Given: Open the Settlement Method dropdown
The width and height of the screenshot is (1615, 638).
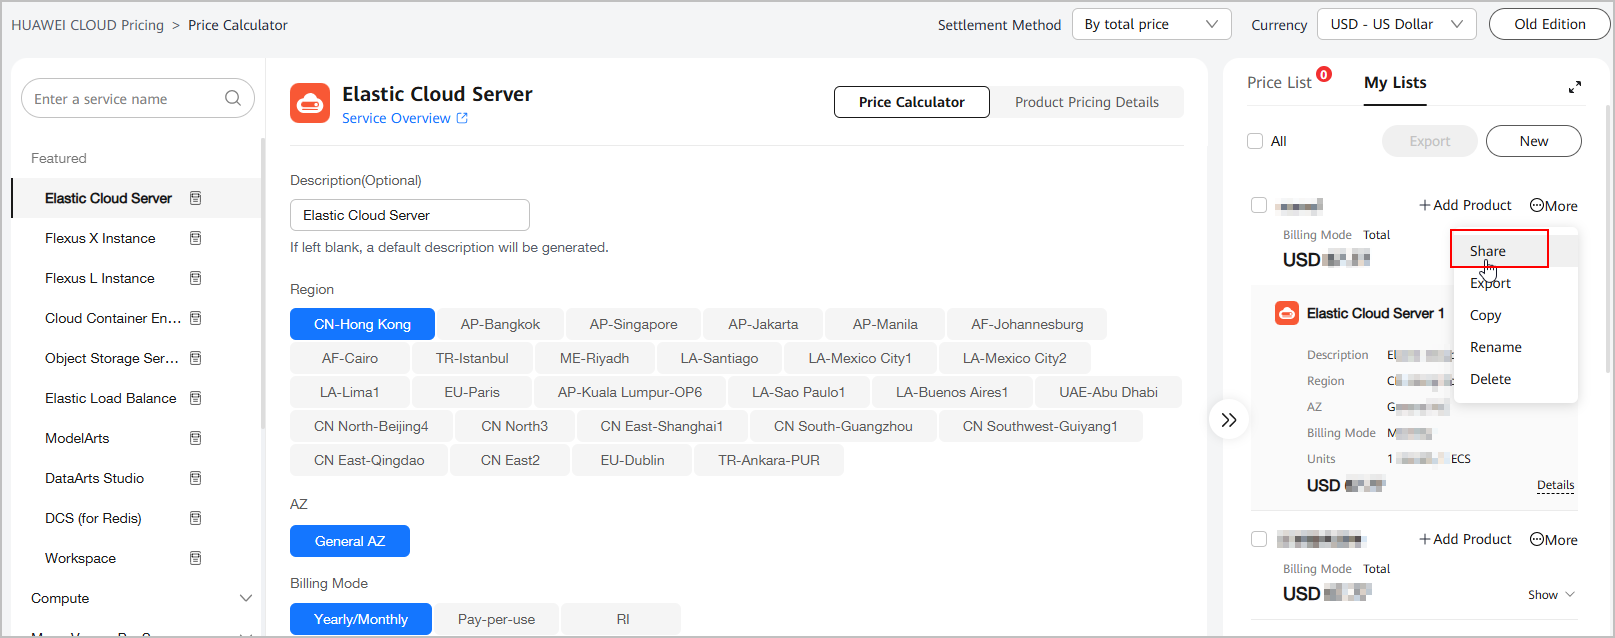Looking at the screenshot, I should click(x=1151, y=24).
